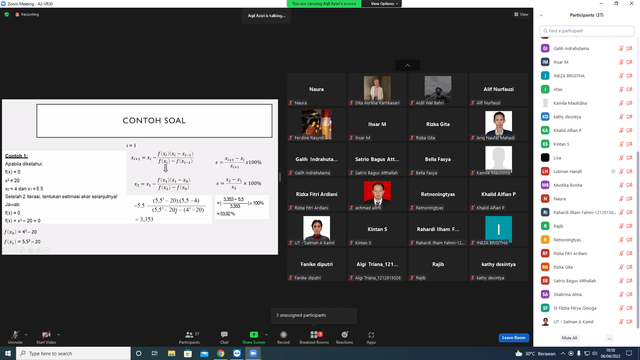This screenshot has width=640, height=360.
Task: Open the Windows notification center
Action: pyautogui.click(x=629, y=353)
